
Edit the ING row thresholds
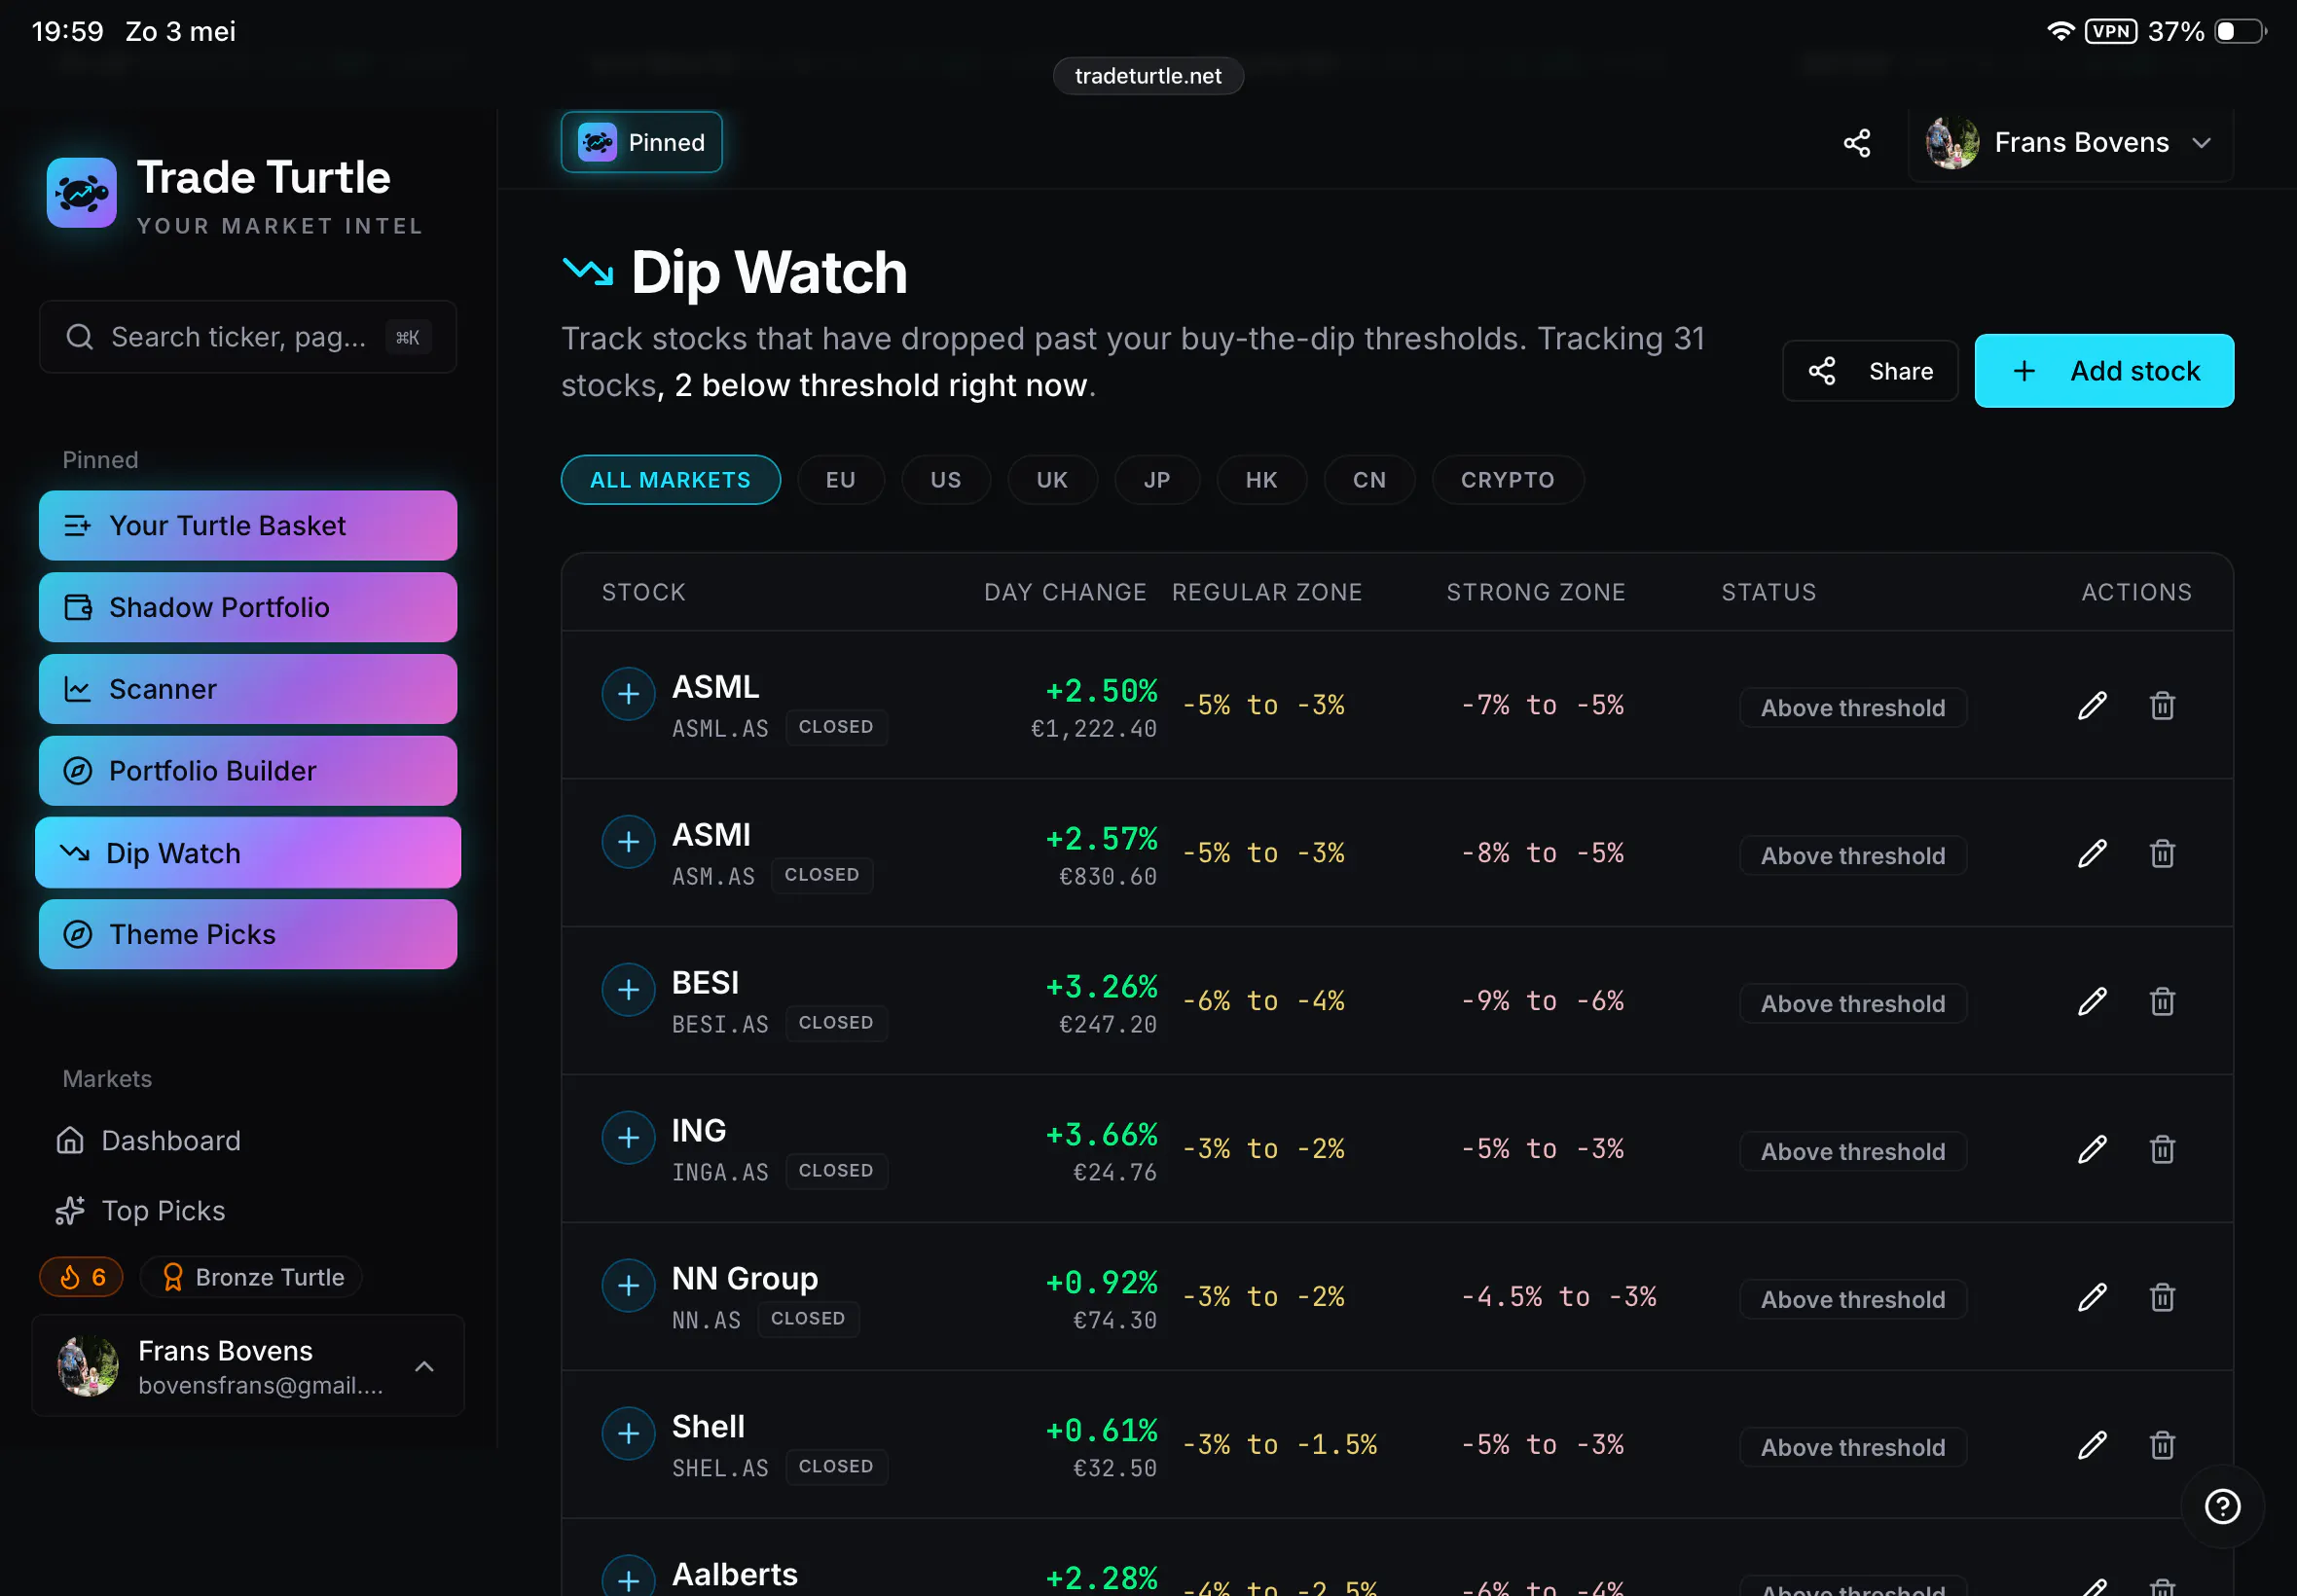(2092, 1150)
